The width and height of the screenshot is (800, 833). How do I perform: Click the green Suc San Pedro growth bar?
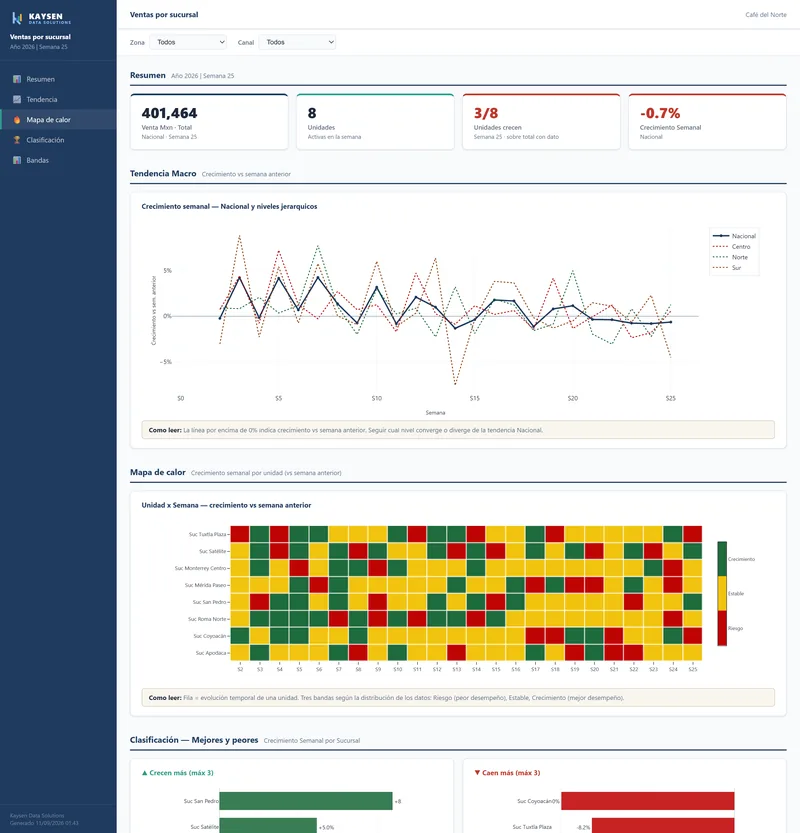click(306, 801)
